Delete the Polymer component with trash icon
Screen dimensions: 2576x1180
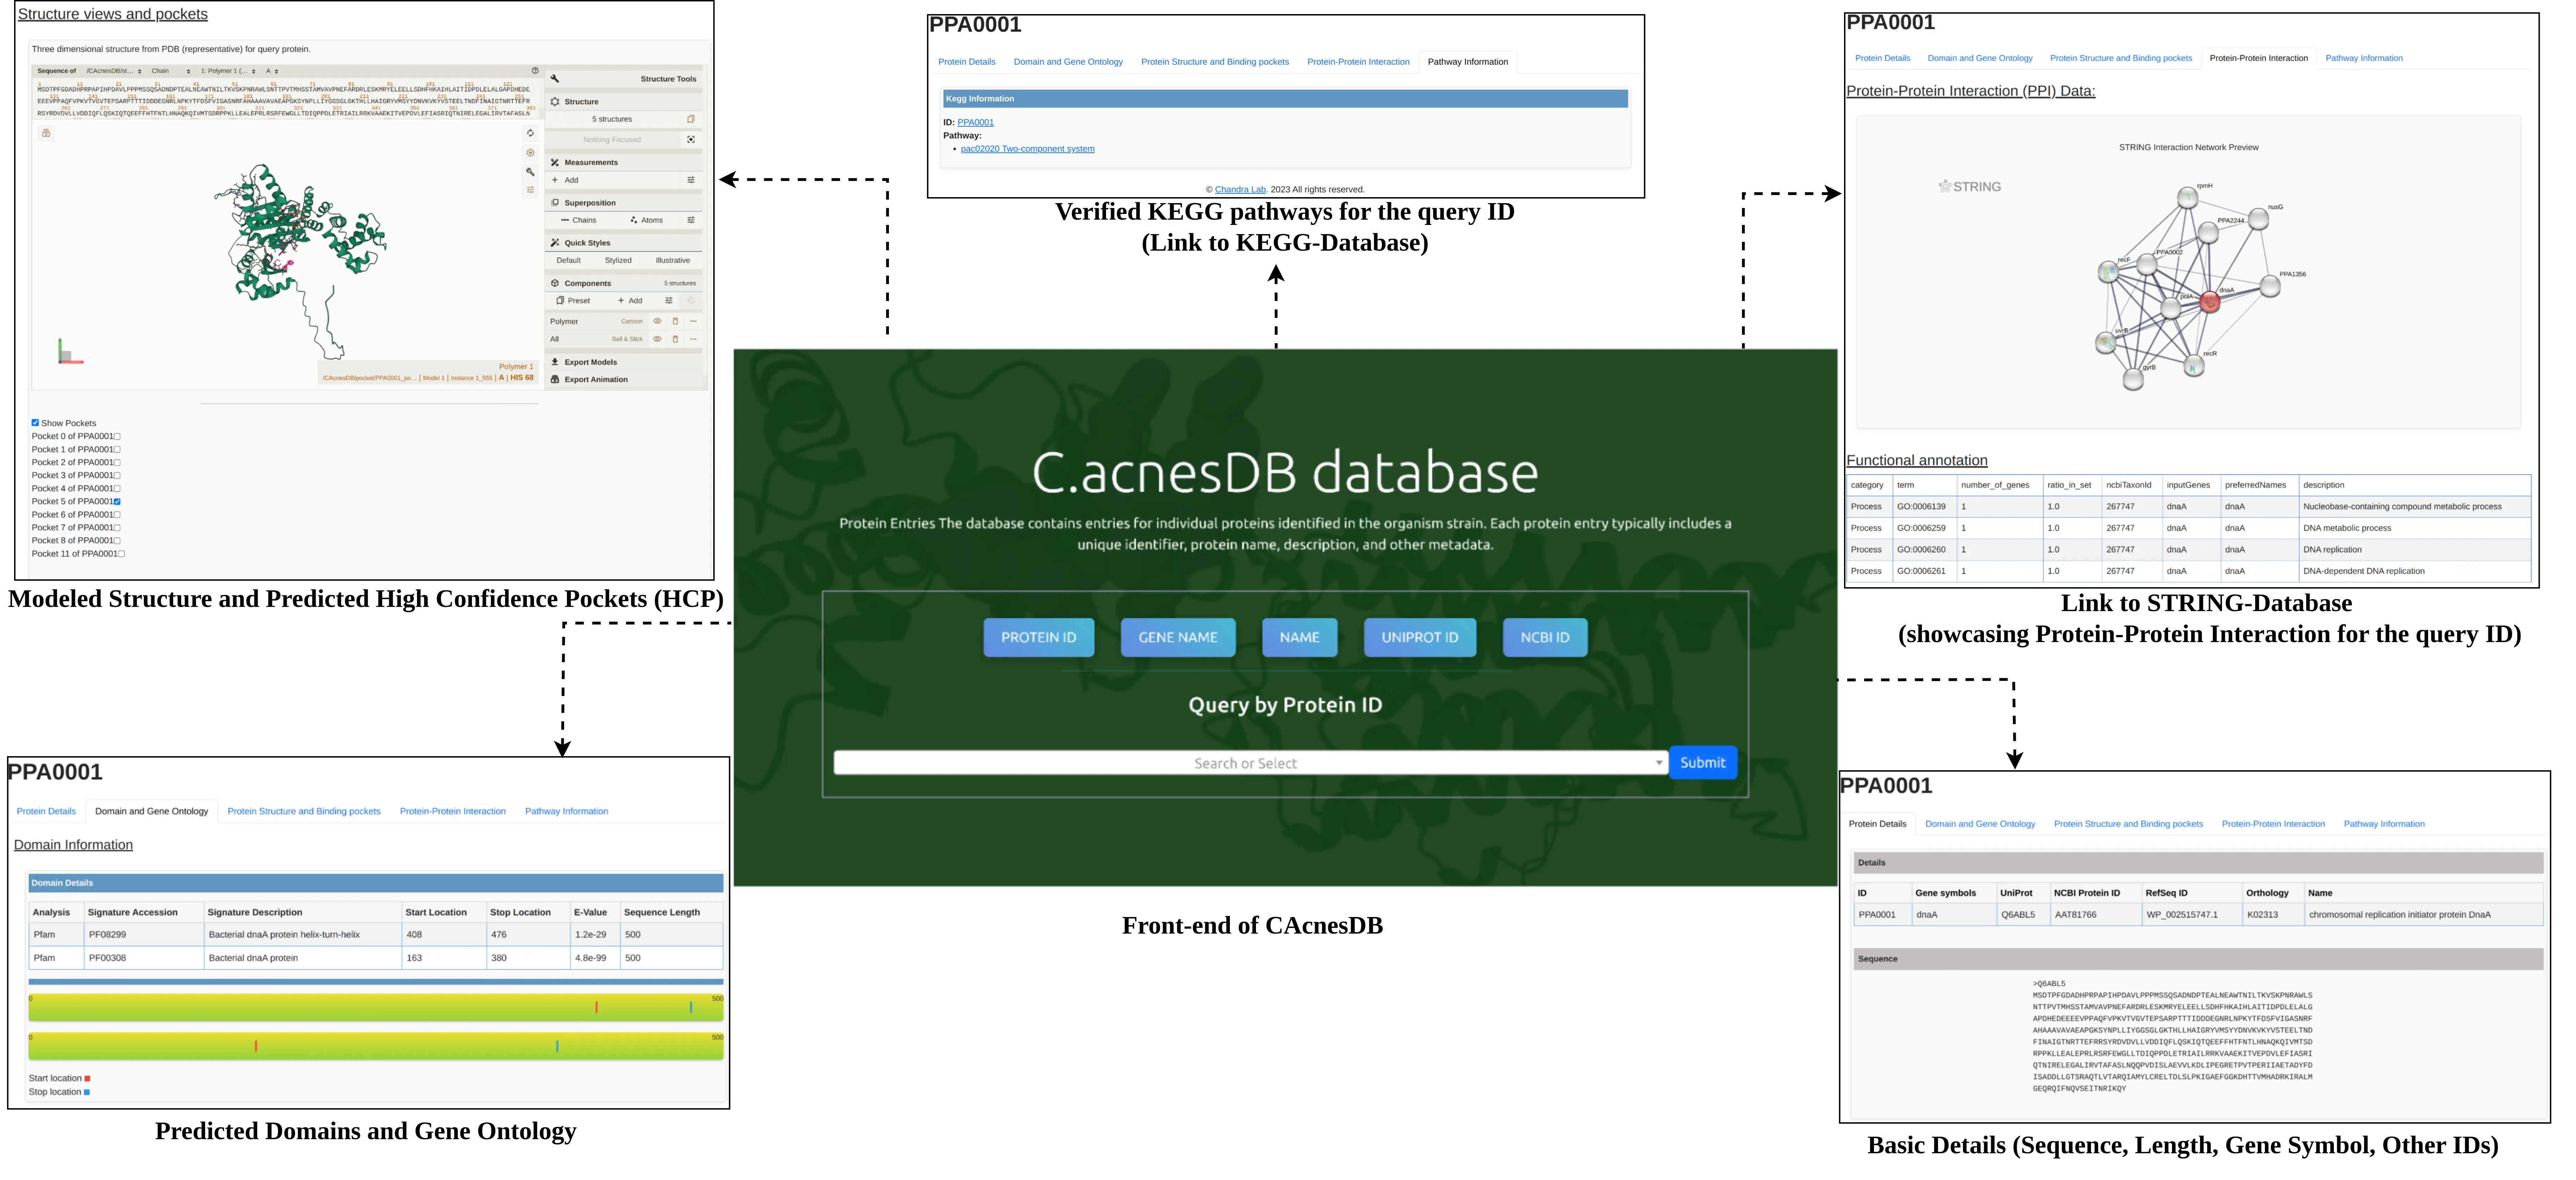(675, 321)
